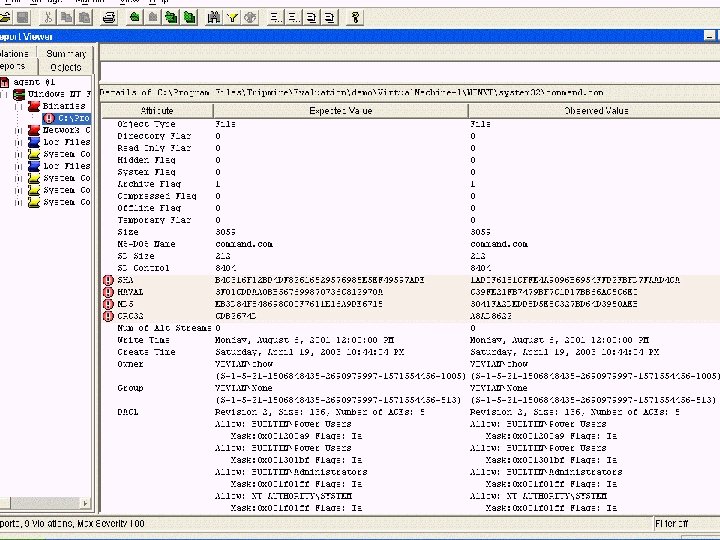Click the violation icon on the MD5 row
Screen dimensions: 720x540
coord(108,304)
